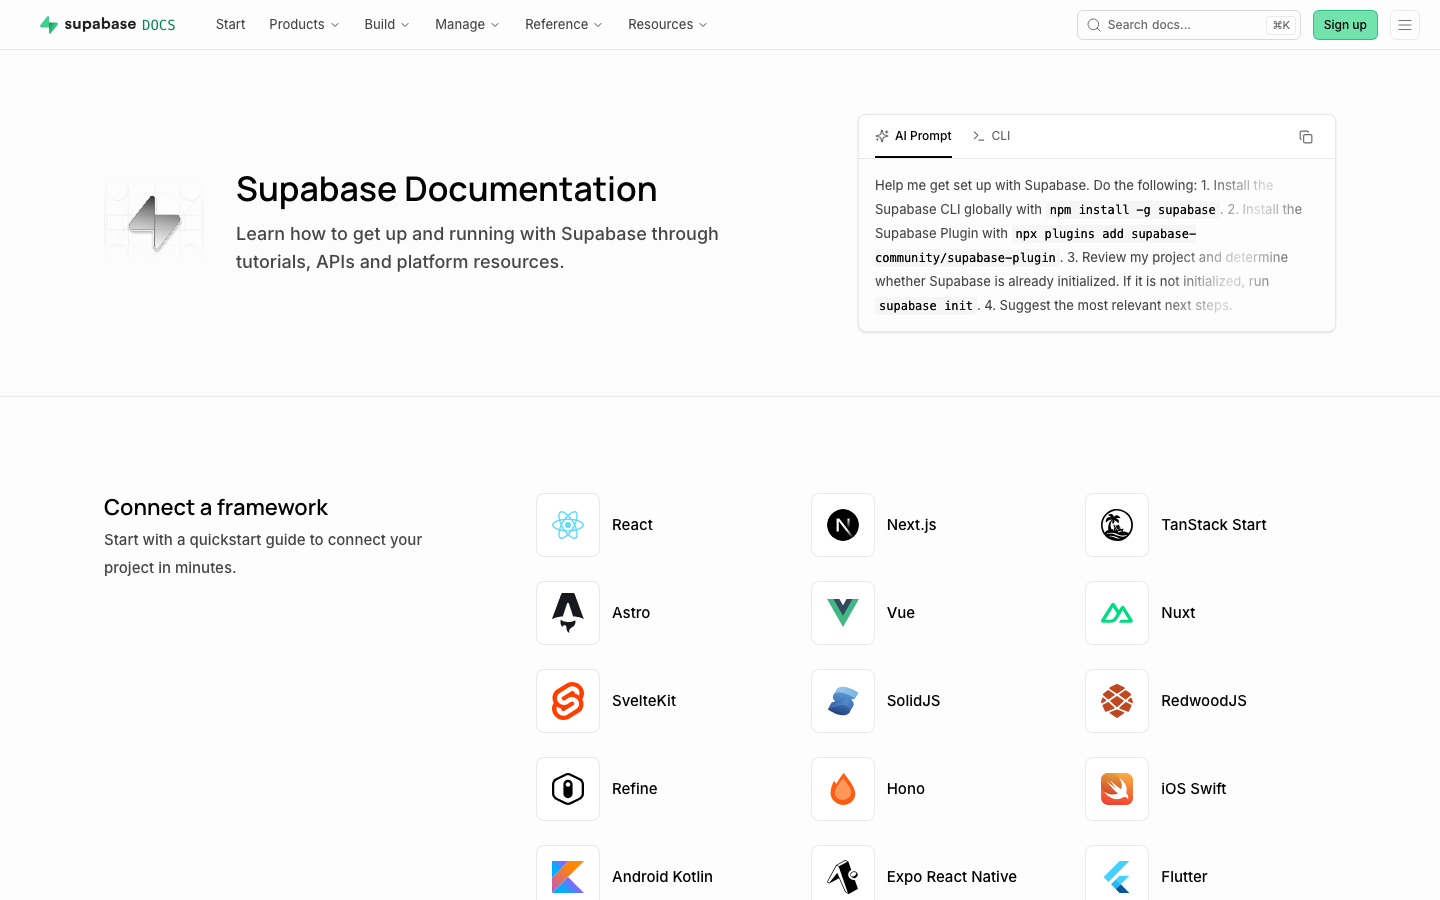
Task: Open the Refine quickstart link
Action: click(x=635, y=789)
